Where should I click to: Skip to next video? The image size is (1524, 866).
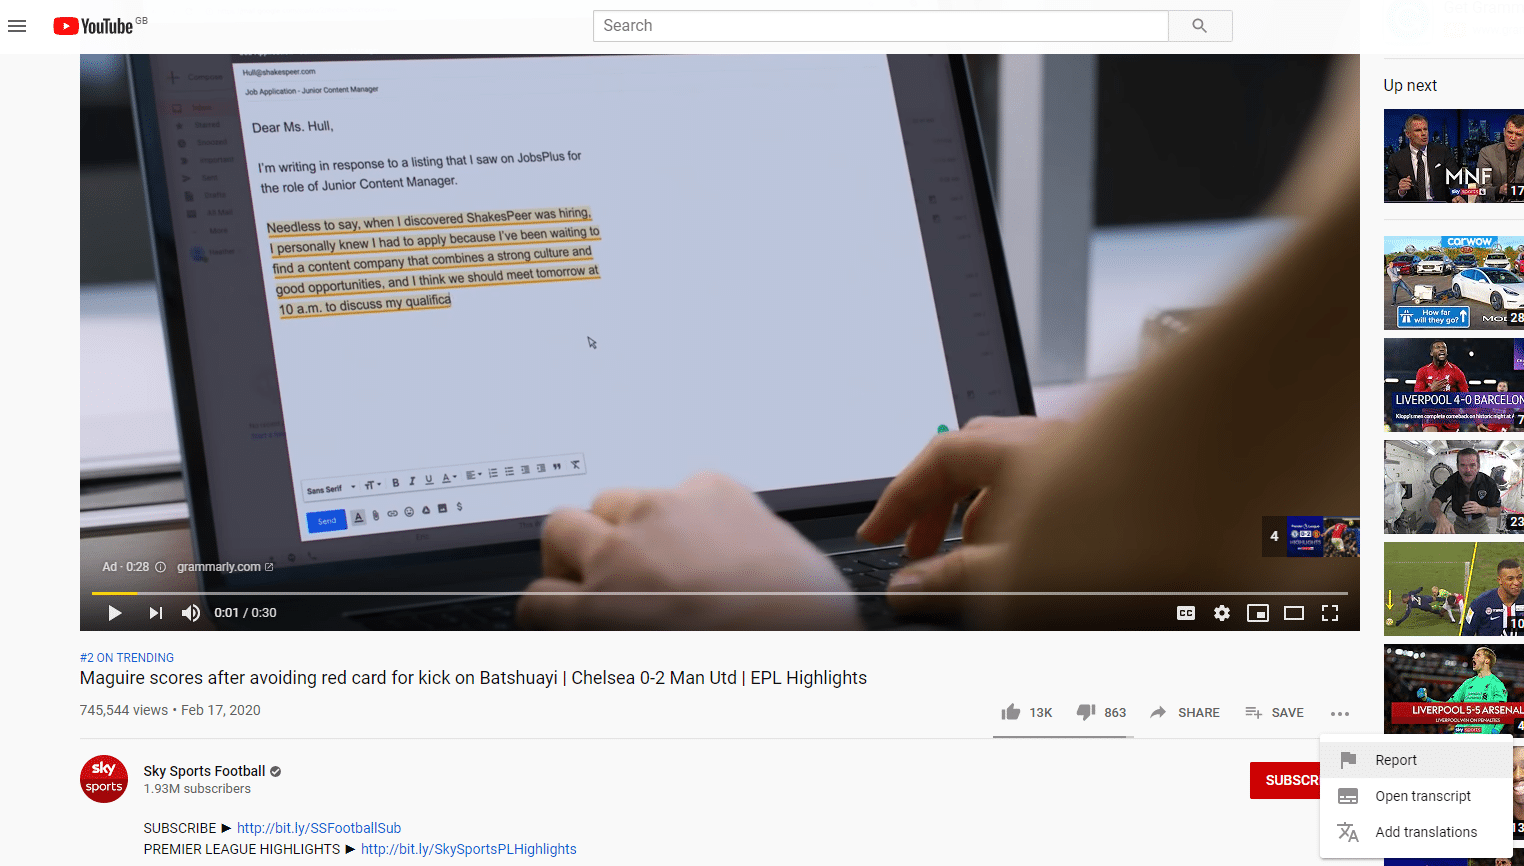[x=155, y=613]
